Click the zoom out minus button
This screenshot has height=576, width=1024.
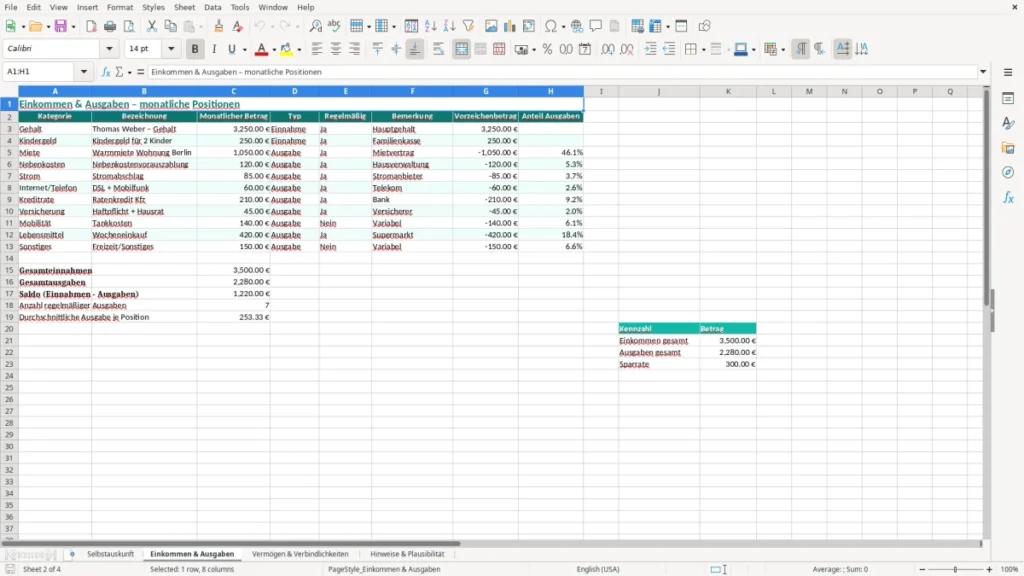pyautogui.click(x=922, y=569)
